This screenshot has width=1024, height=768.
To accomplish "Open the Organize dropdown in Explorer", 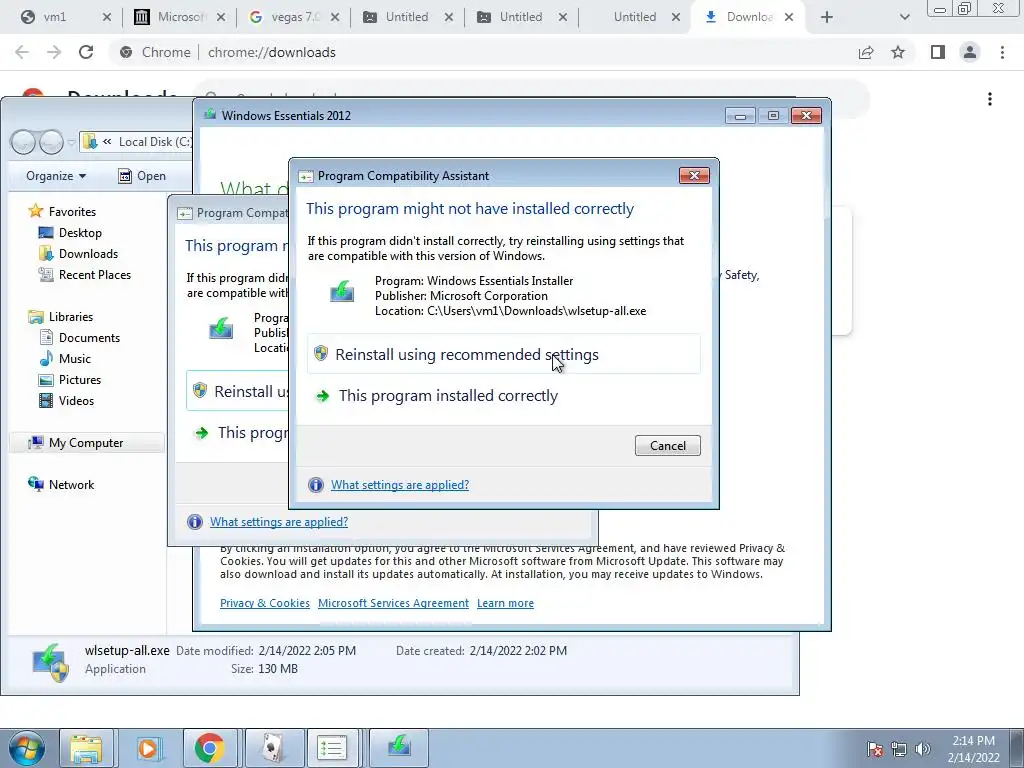I will coord(56,176).
